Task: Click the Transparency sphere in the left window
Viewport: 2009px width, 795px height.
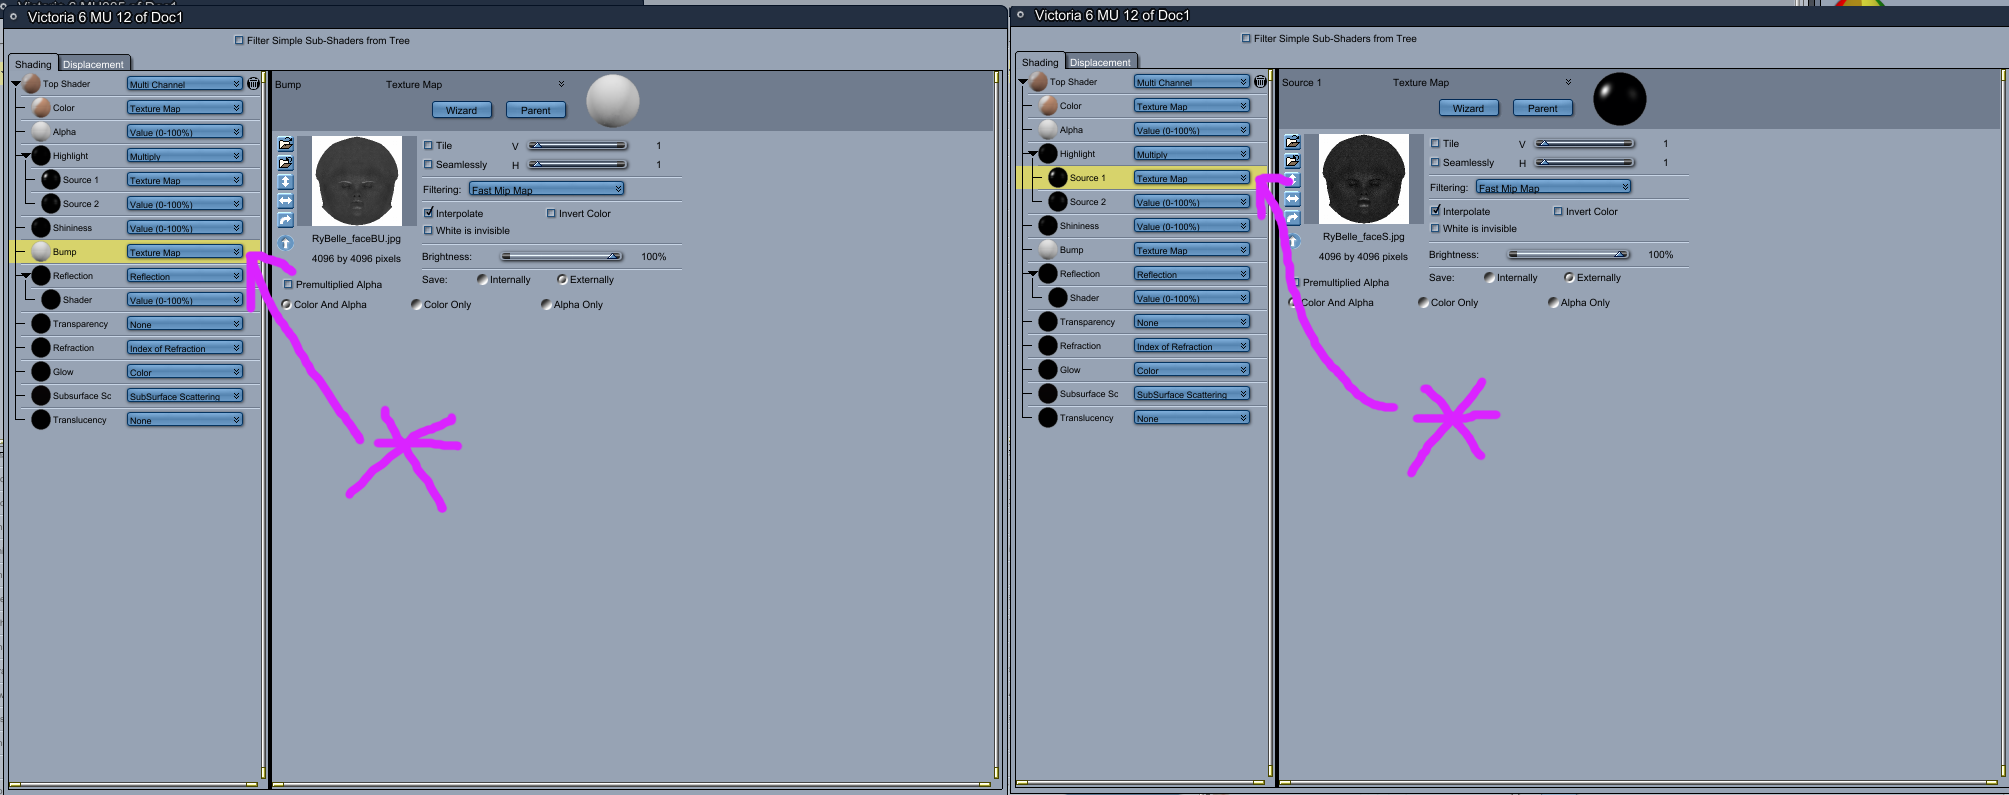Action: pos(41,324)
